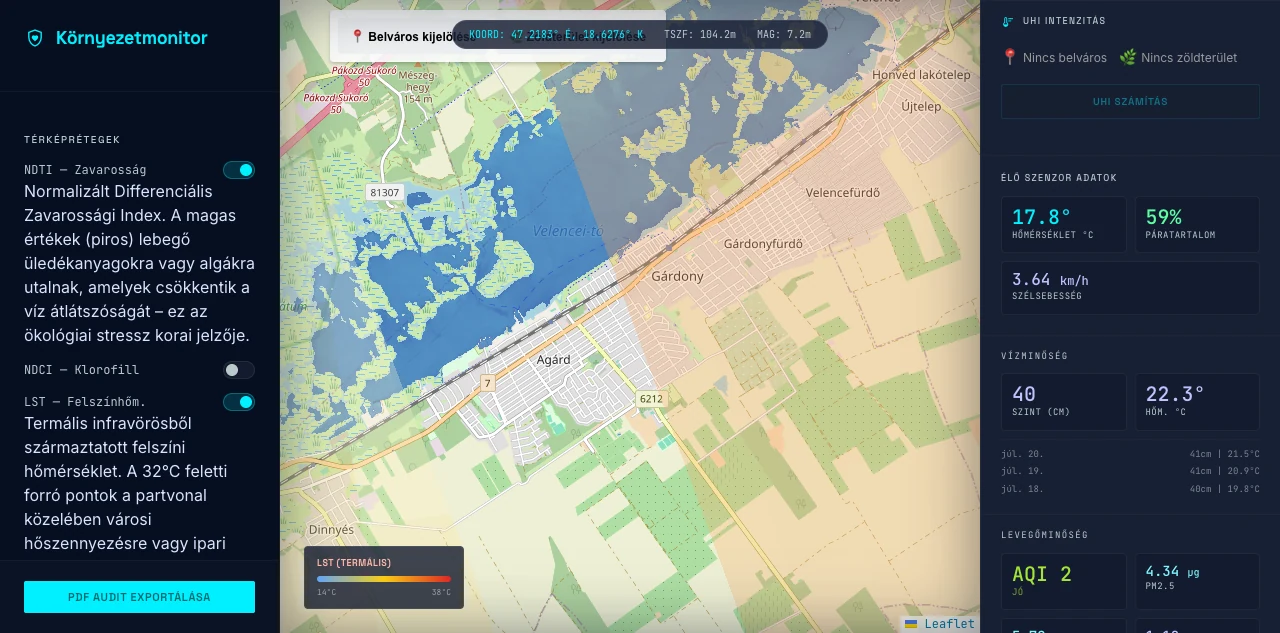Click the KOORD coordinates readout
This screenshot has width=1280, height=633.
pos(556,34)
